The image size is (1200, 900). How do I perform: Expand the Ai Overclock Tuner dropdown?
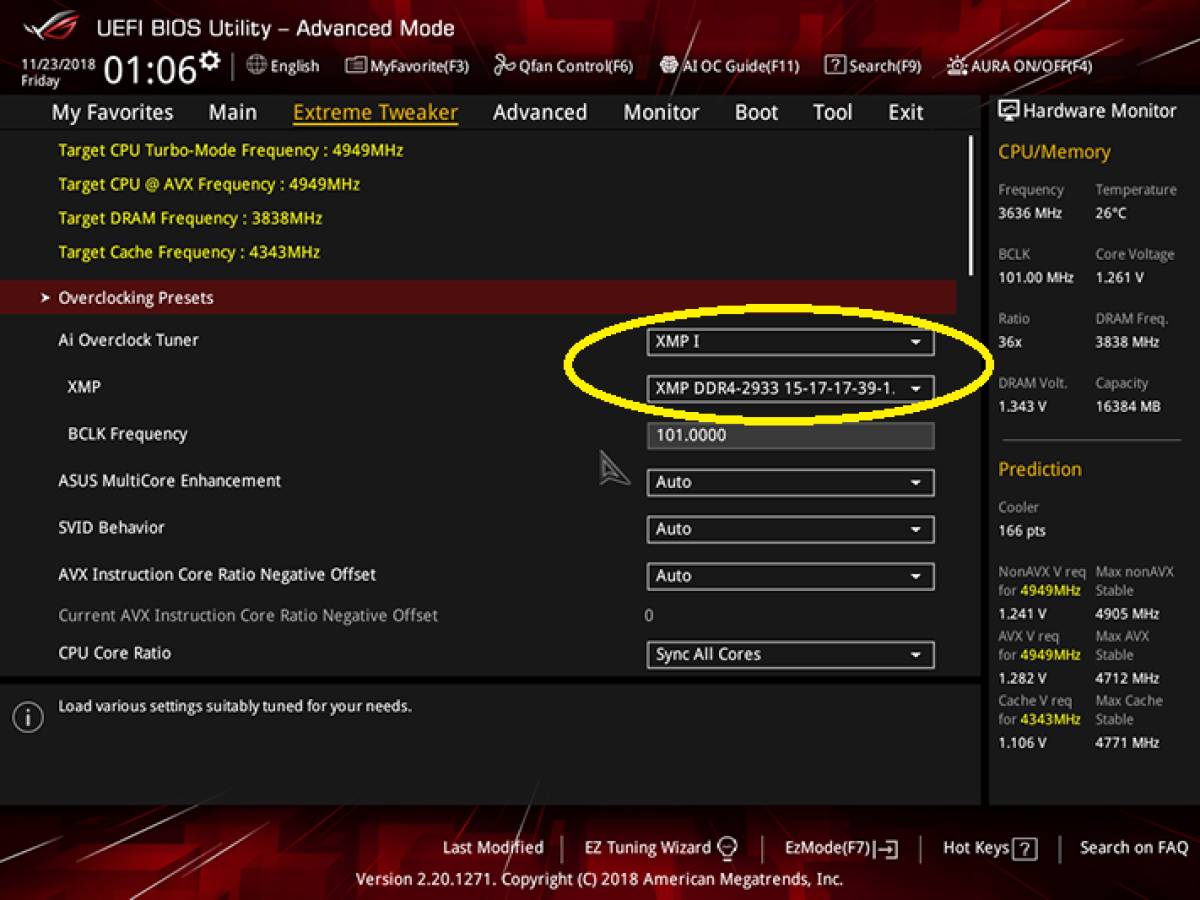pos(790,342)
